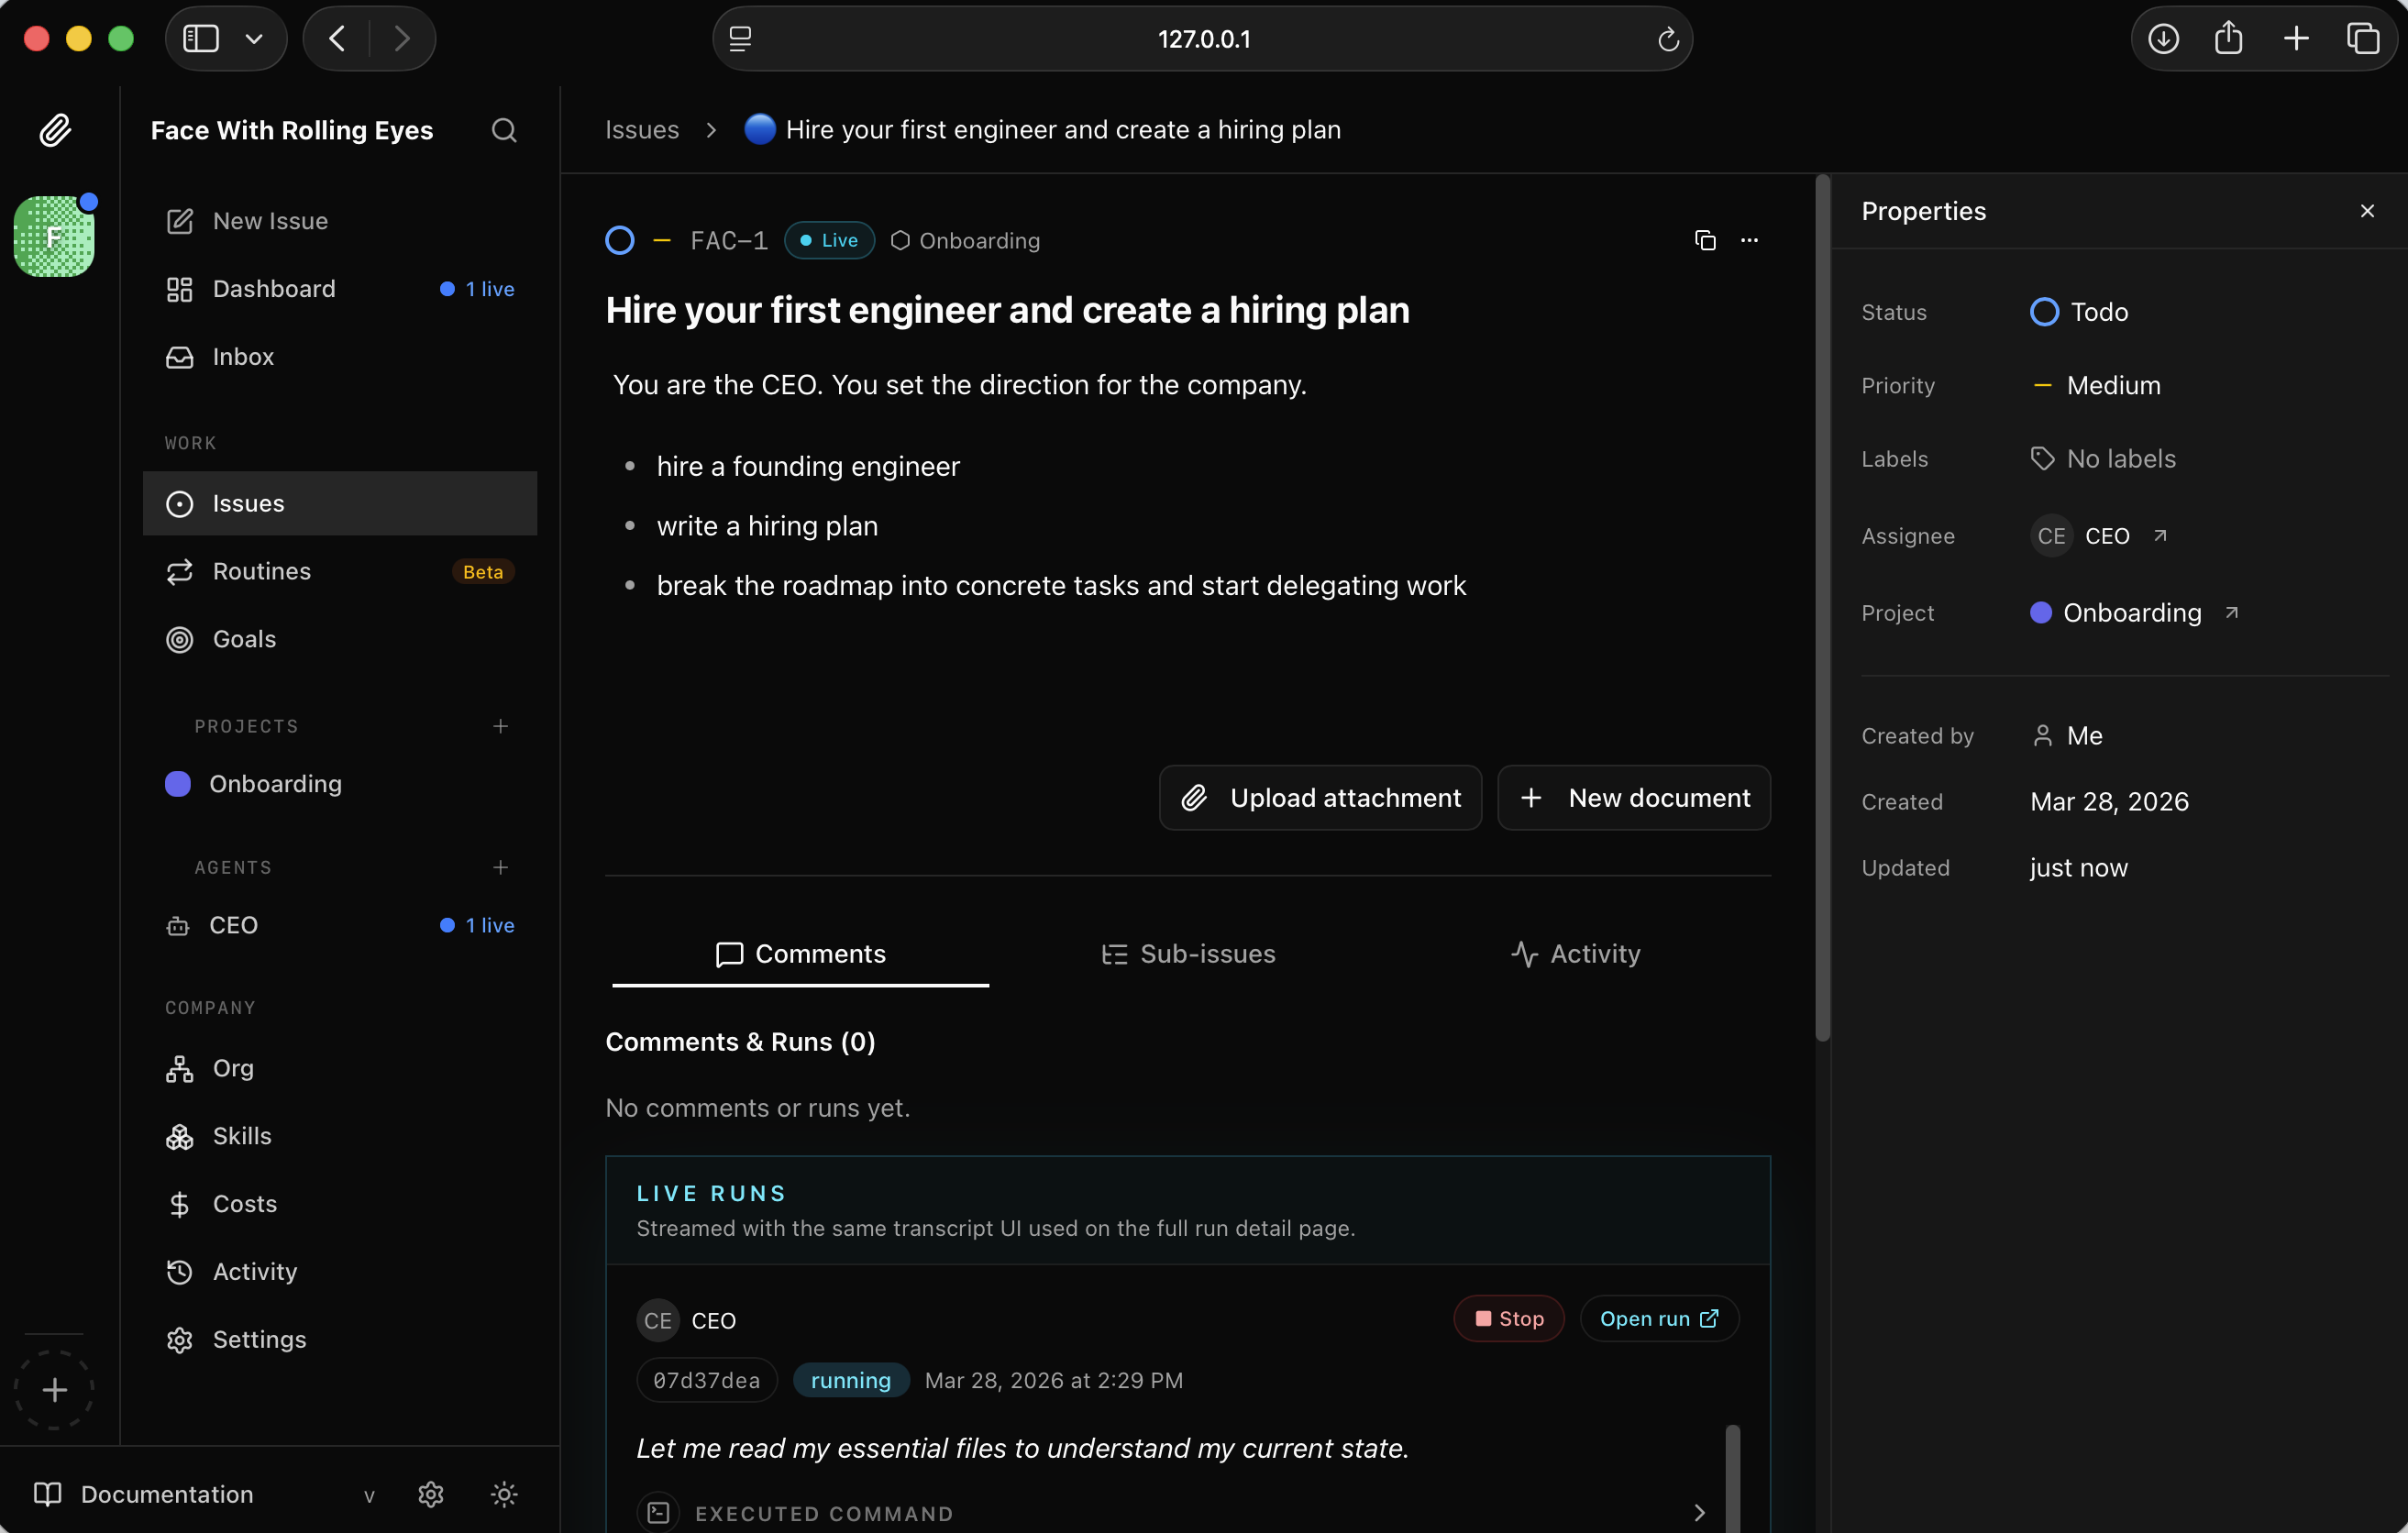Viewport: 2408px width, 1533px height.
Task: Open workspace search
Action: 504,130
